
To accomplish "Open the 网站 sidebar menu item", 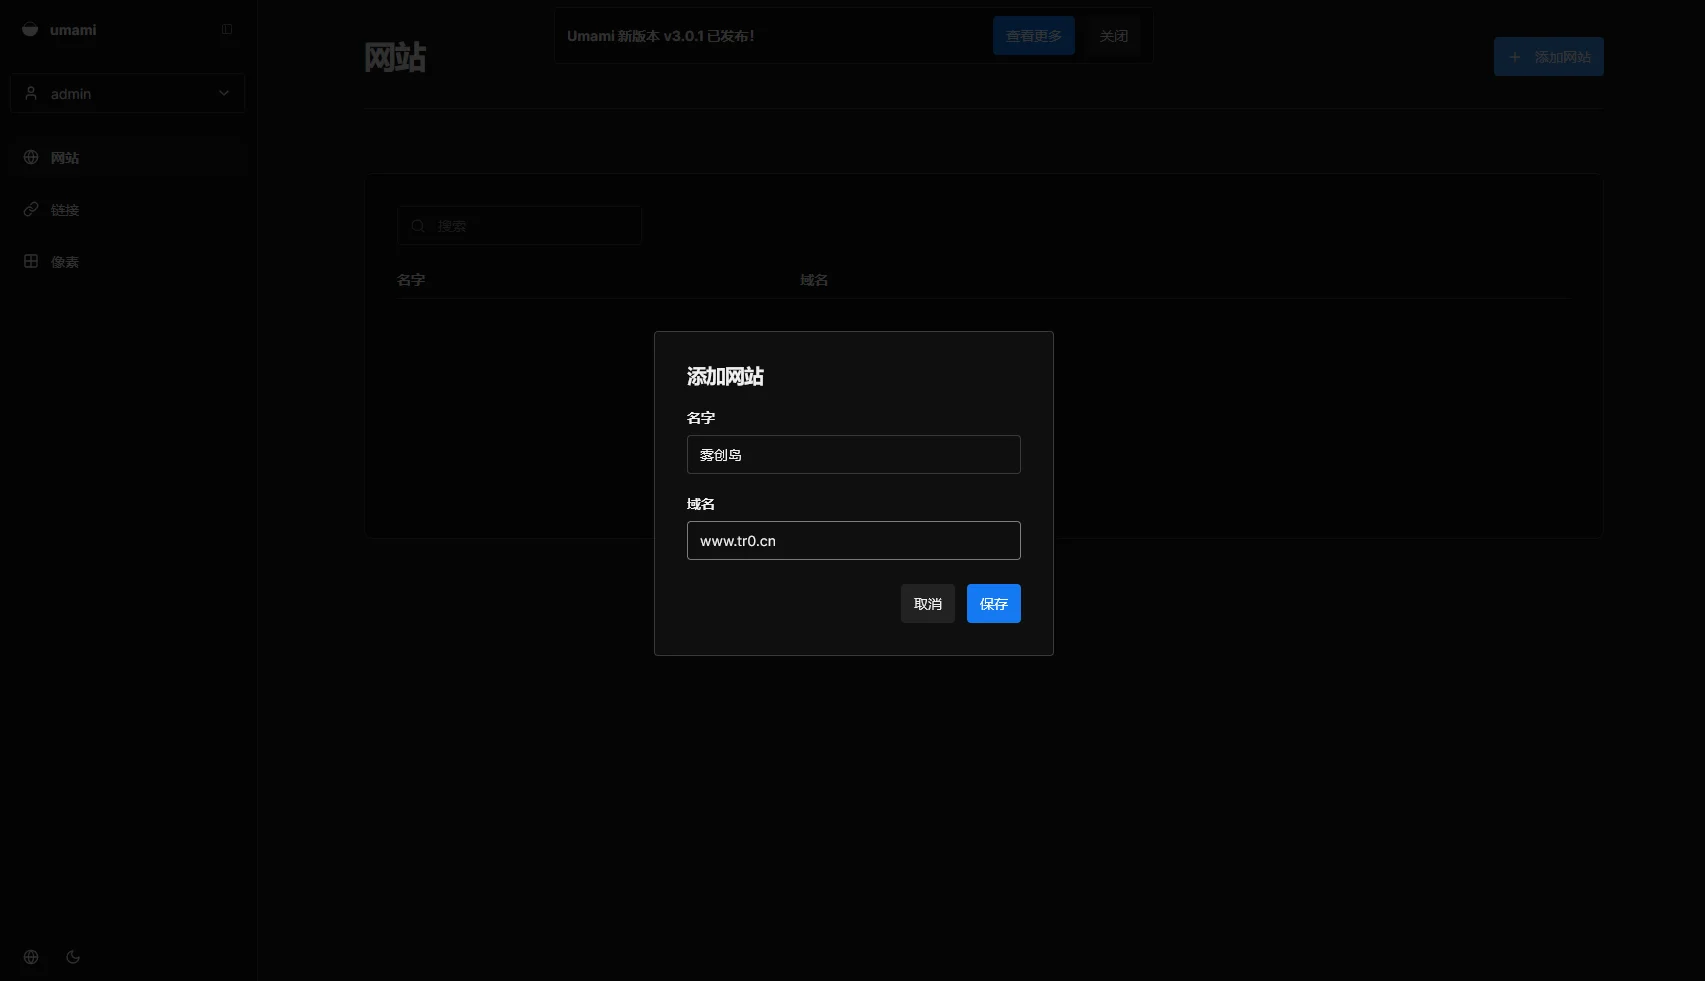I will 65,158.
